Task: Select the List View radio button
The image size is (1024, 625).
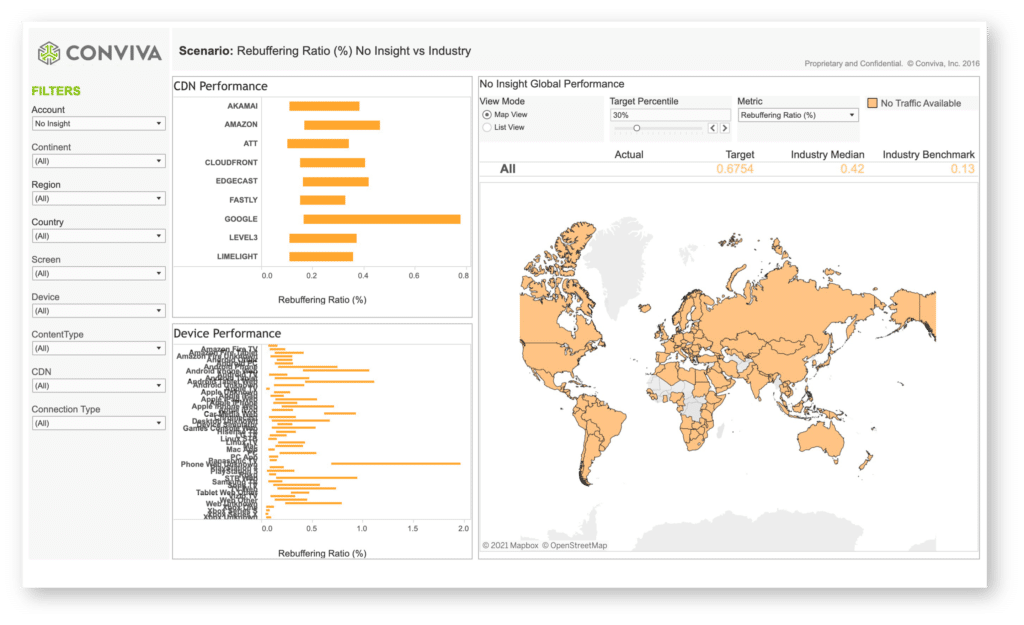Action: [x=487, y=127]
